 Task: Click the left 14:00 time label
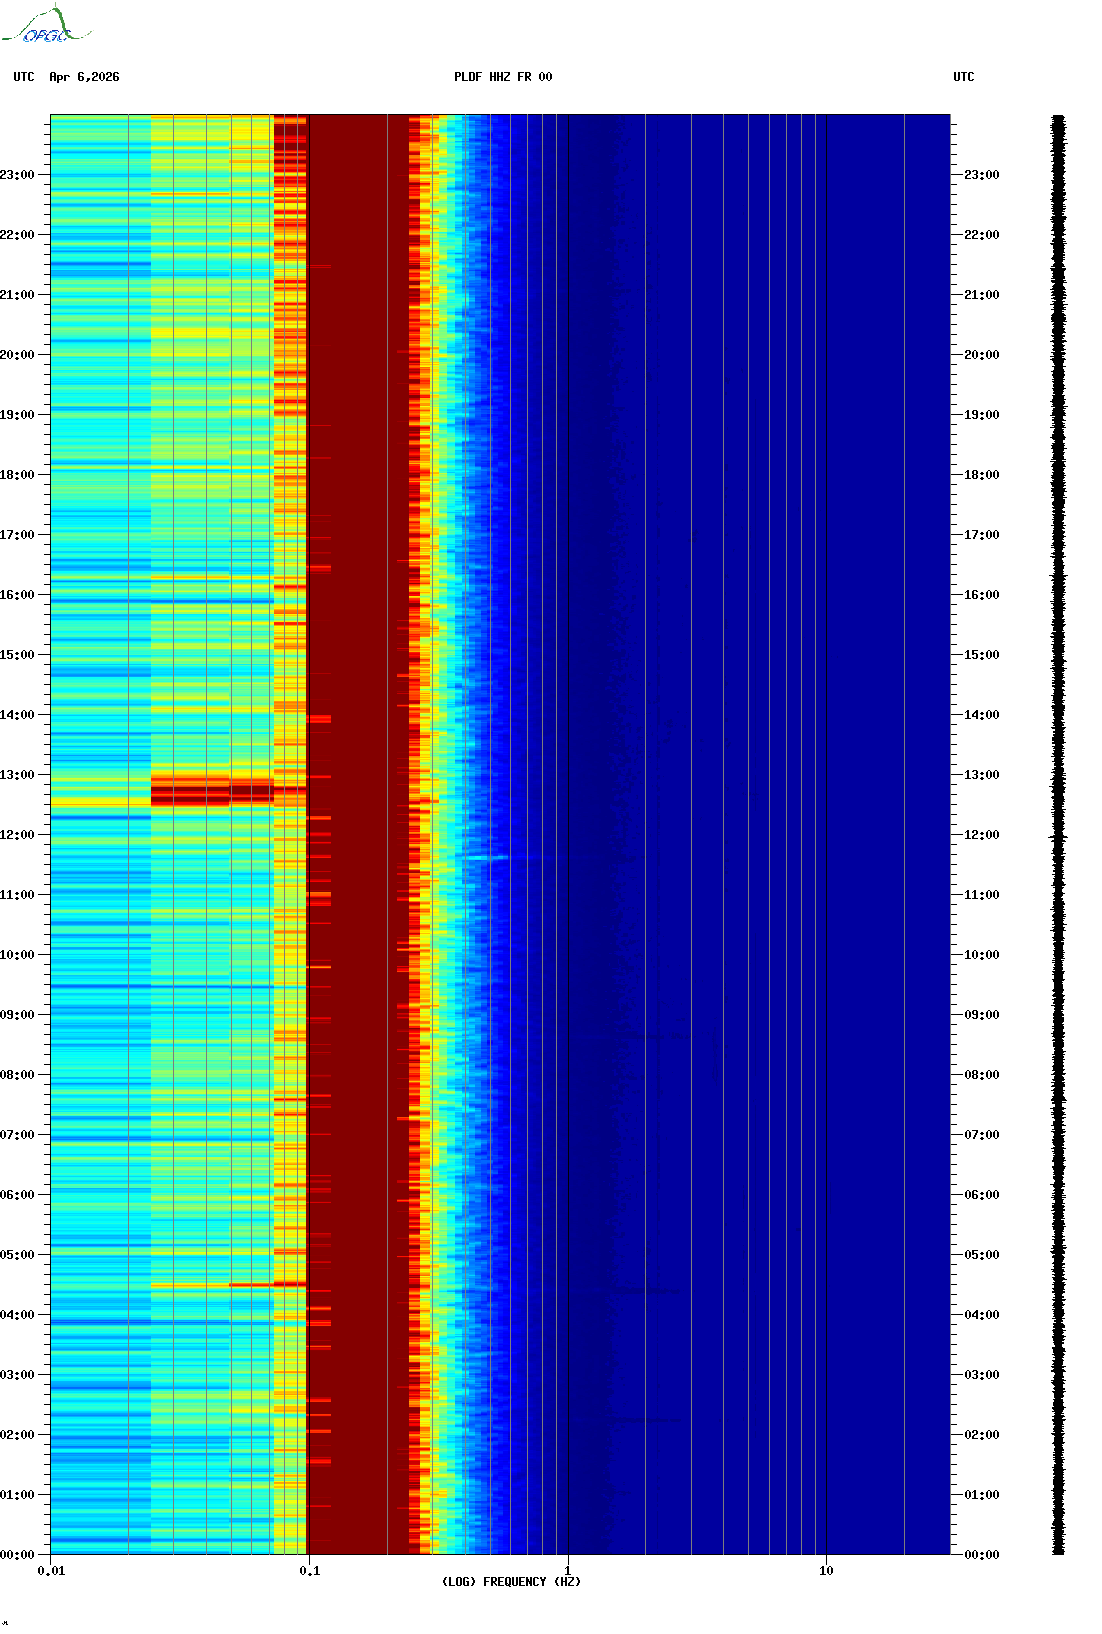coord(17,715)
